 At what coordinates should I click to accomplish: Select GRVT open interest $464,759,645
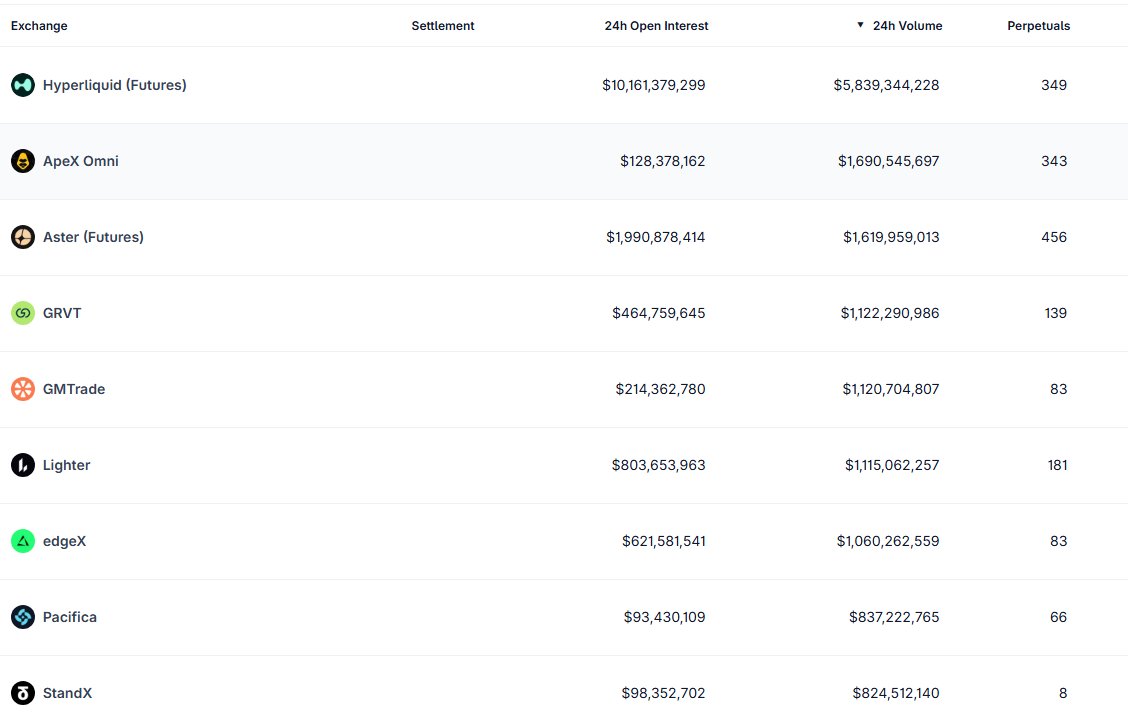click(x=658, y=313)
